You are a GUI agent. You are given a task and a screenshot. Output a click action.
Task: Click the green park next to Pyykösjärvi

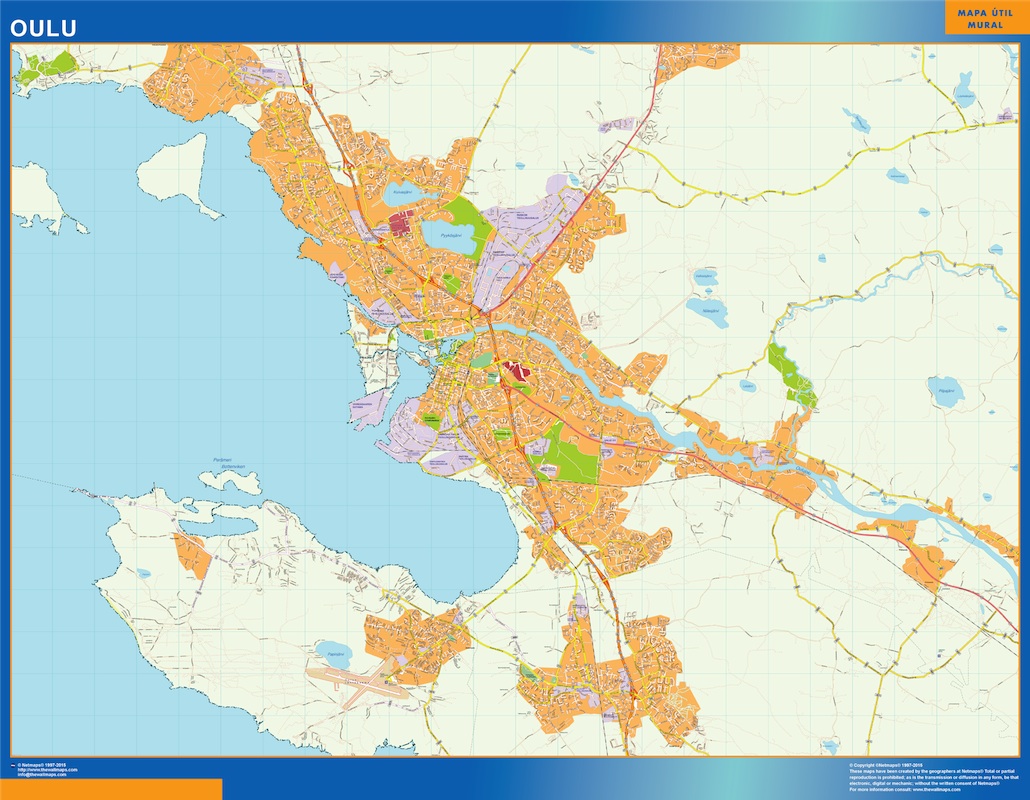(467, 222)
